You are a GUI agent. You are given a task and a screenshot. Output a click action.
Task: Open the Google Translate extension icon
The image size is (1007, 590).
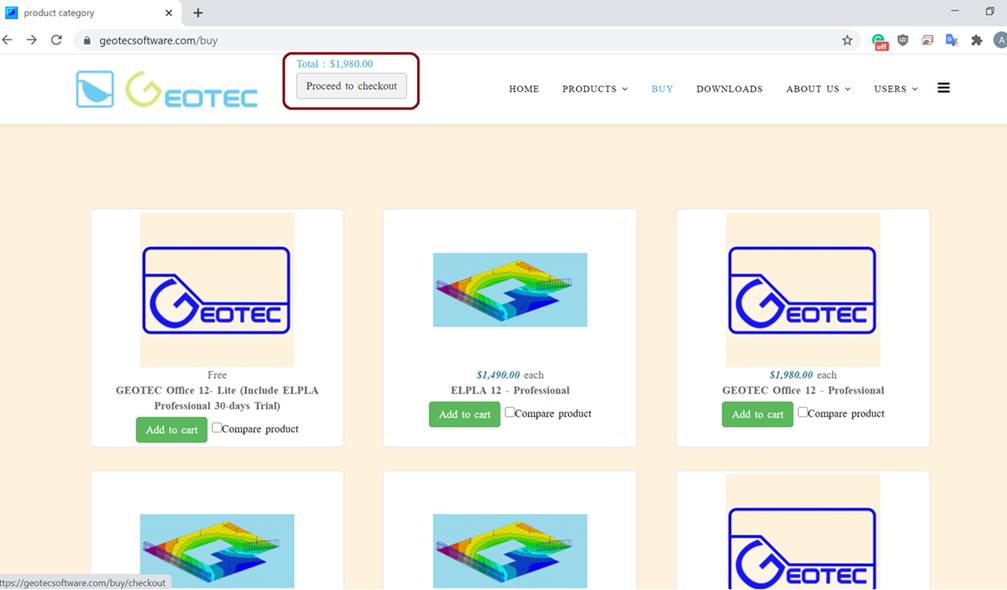pos(952,40)
